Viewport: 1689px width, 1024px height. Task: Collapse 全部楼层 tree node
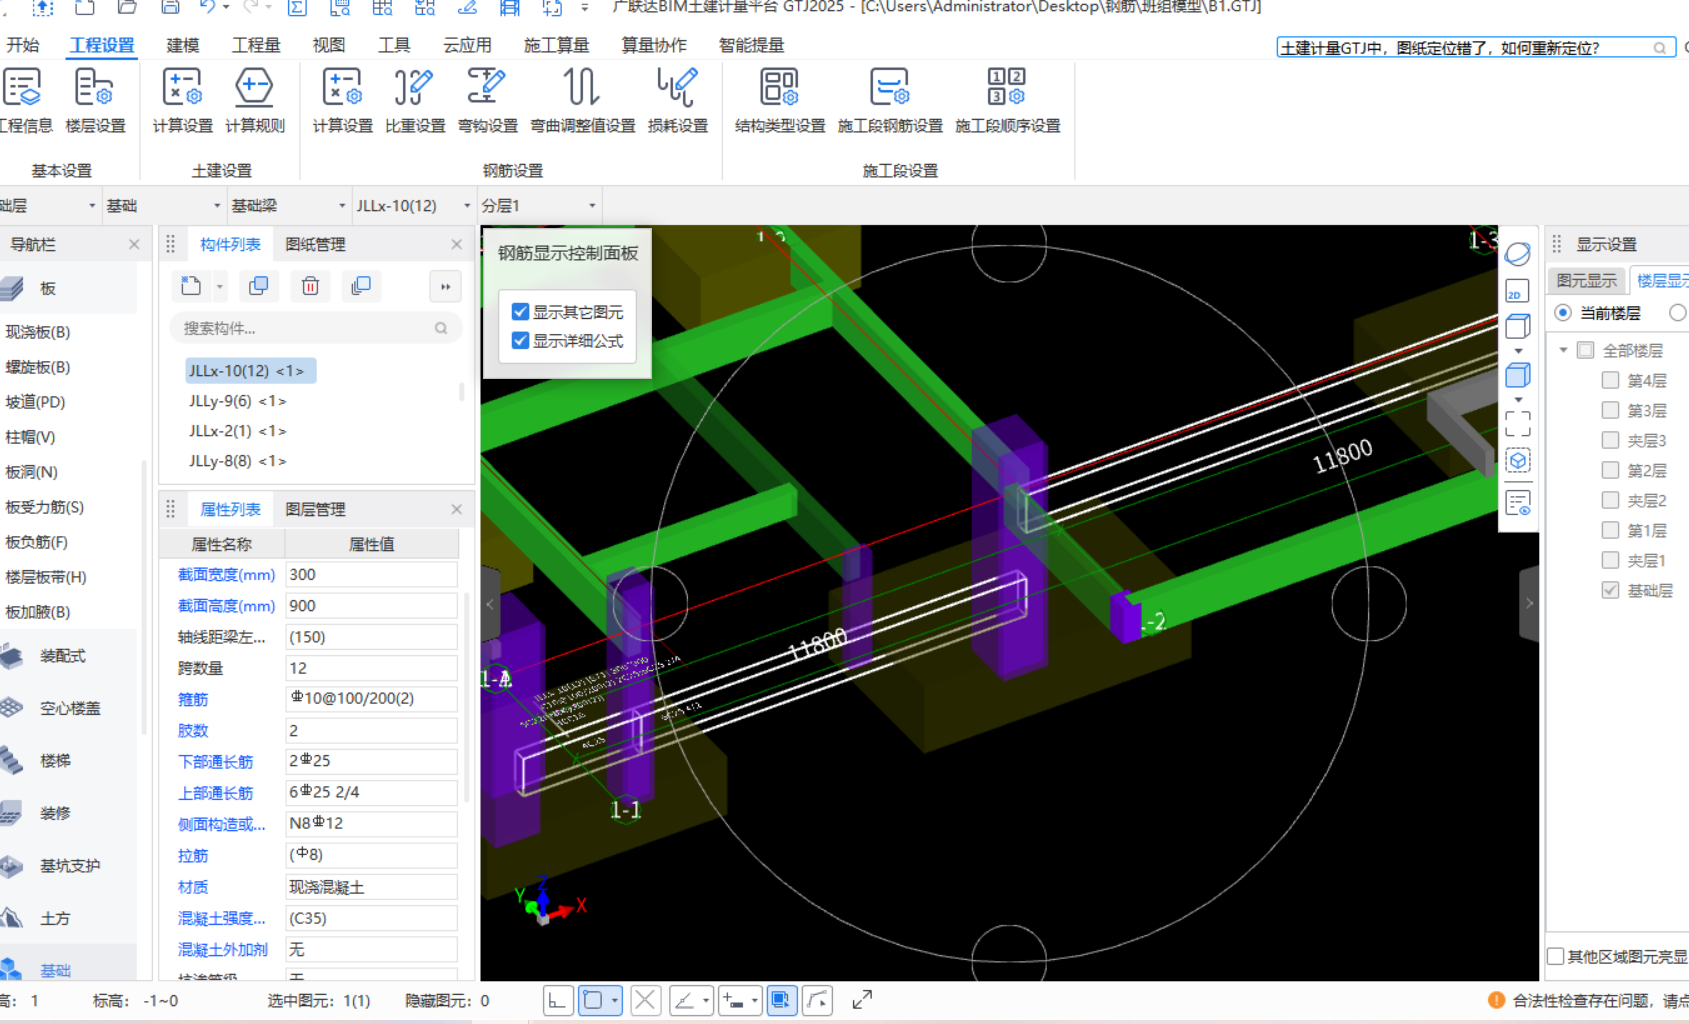(1563, 350)
